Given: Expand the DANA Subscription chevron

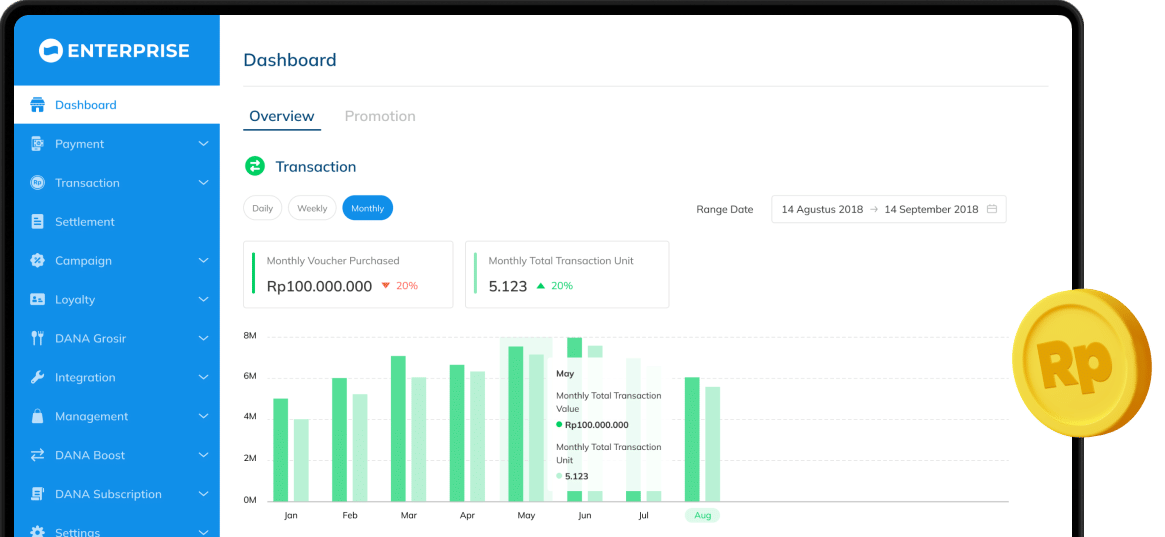Looking at the screenshot, I should point(204,494).
